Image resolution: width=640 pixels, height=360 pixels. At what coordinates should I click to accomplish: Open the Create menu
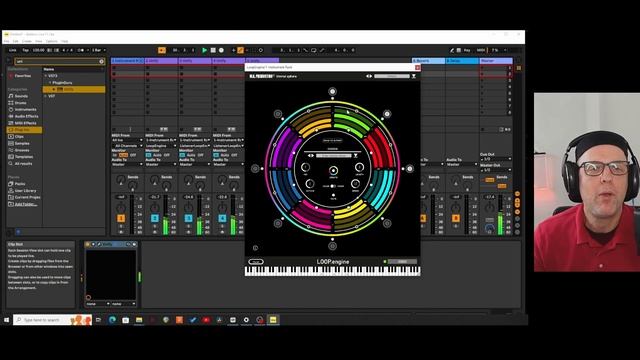(27, 41)
